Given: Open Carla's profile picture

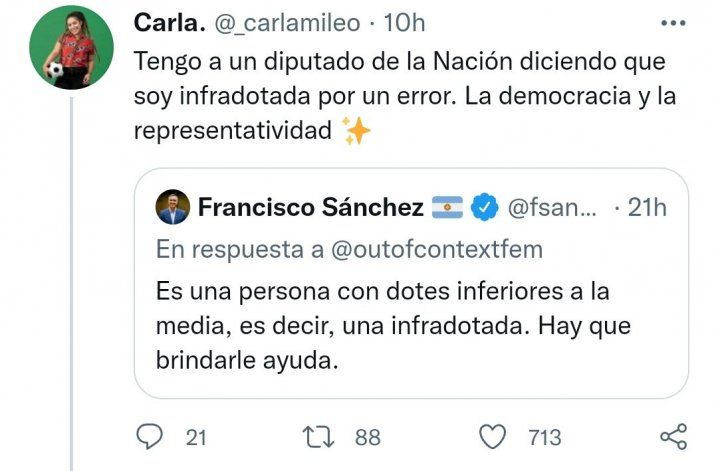Looking at the screenshot, I should 71,48.
